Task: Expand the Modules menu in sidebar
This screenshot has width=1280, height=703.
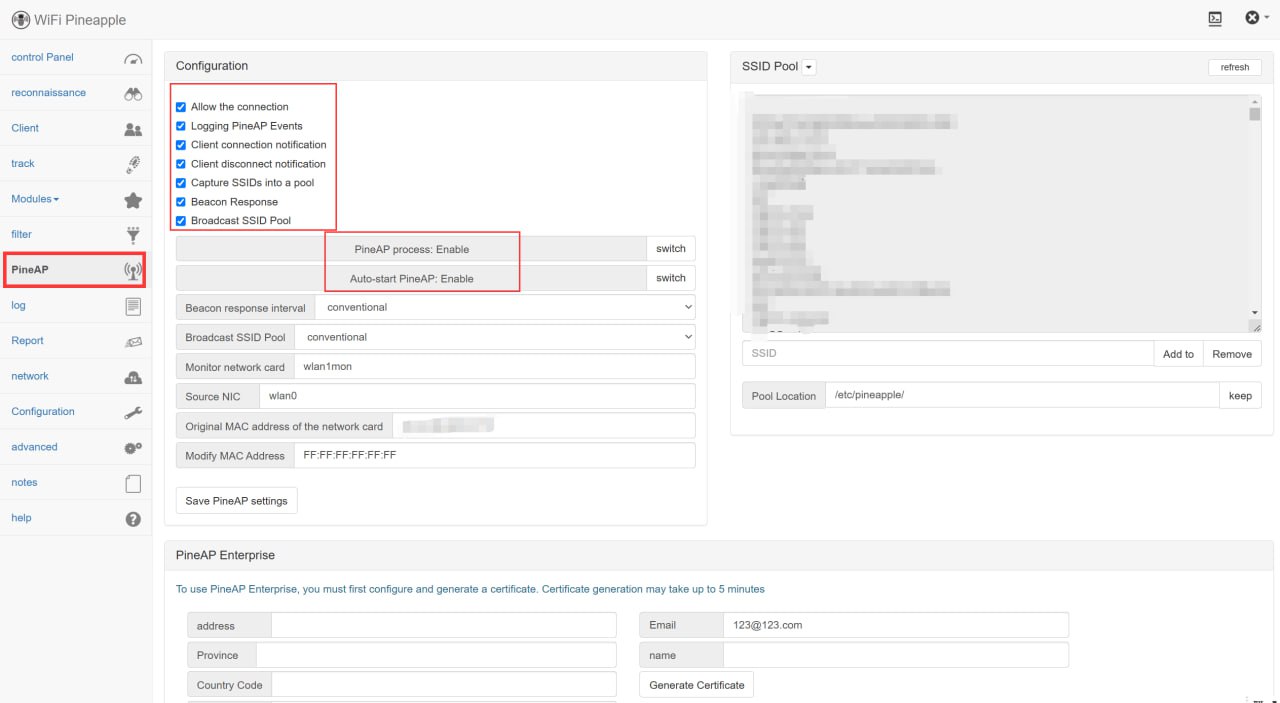Action: pyautogui.click(x=35, y=199)
